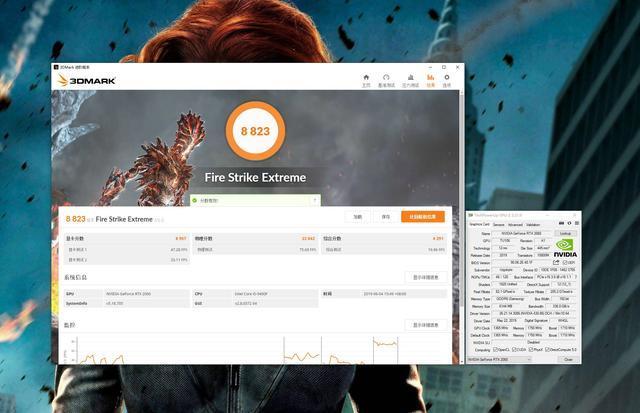The height and width of the screenshot is (413, 640).
Task: Click GPU-Z screenshot camera icon
Action: pos(561,223)
